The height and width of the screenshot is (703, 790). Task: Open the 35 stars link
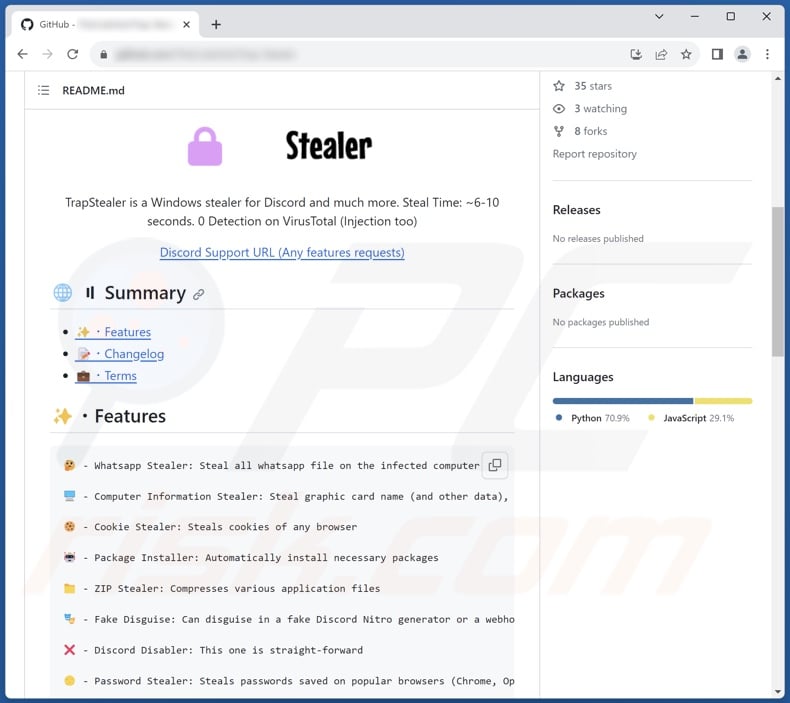(593, 86)
